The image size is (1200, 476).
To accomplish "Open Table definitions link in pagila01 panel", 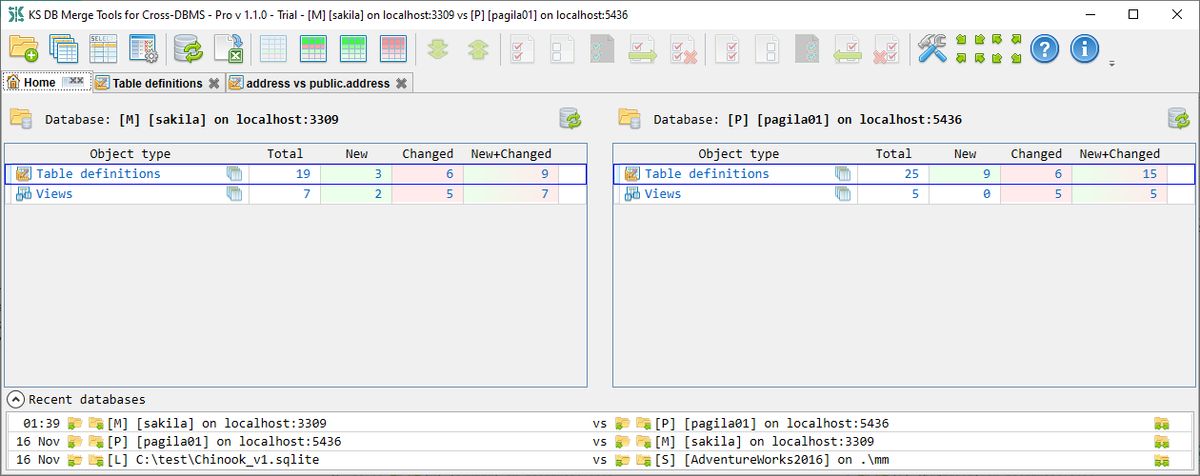I will (707, 174).
